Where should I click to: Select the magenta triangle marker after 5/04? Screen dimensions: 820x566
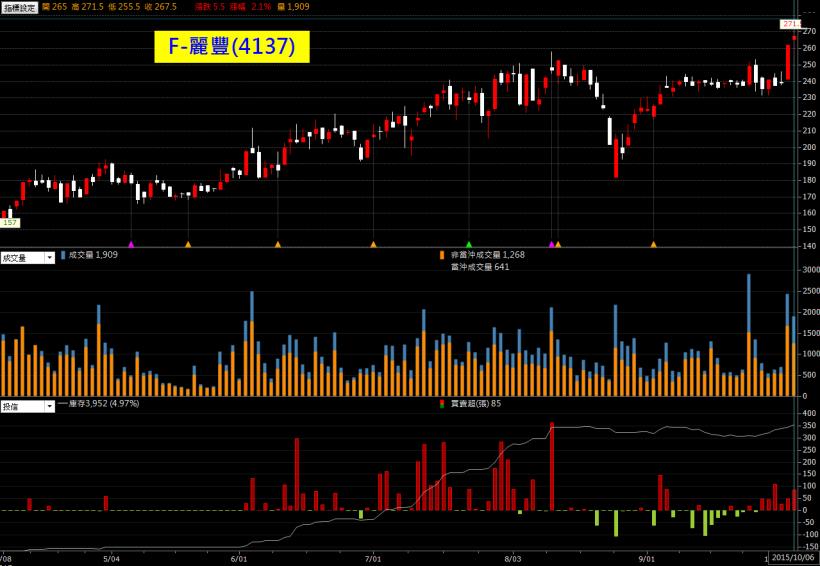131,244
